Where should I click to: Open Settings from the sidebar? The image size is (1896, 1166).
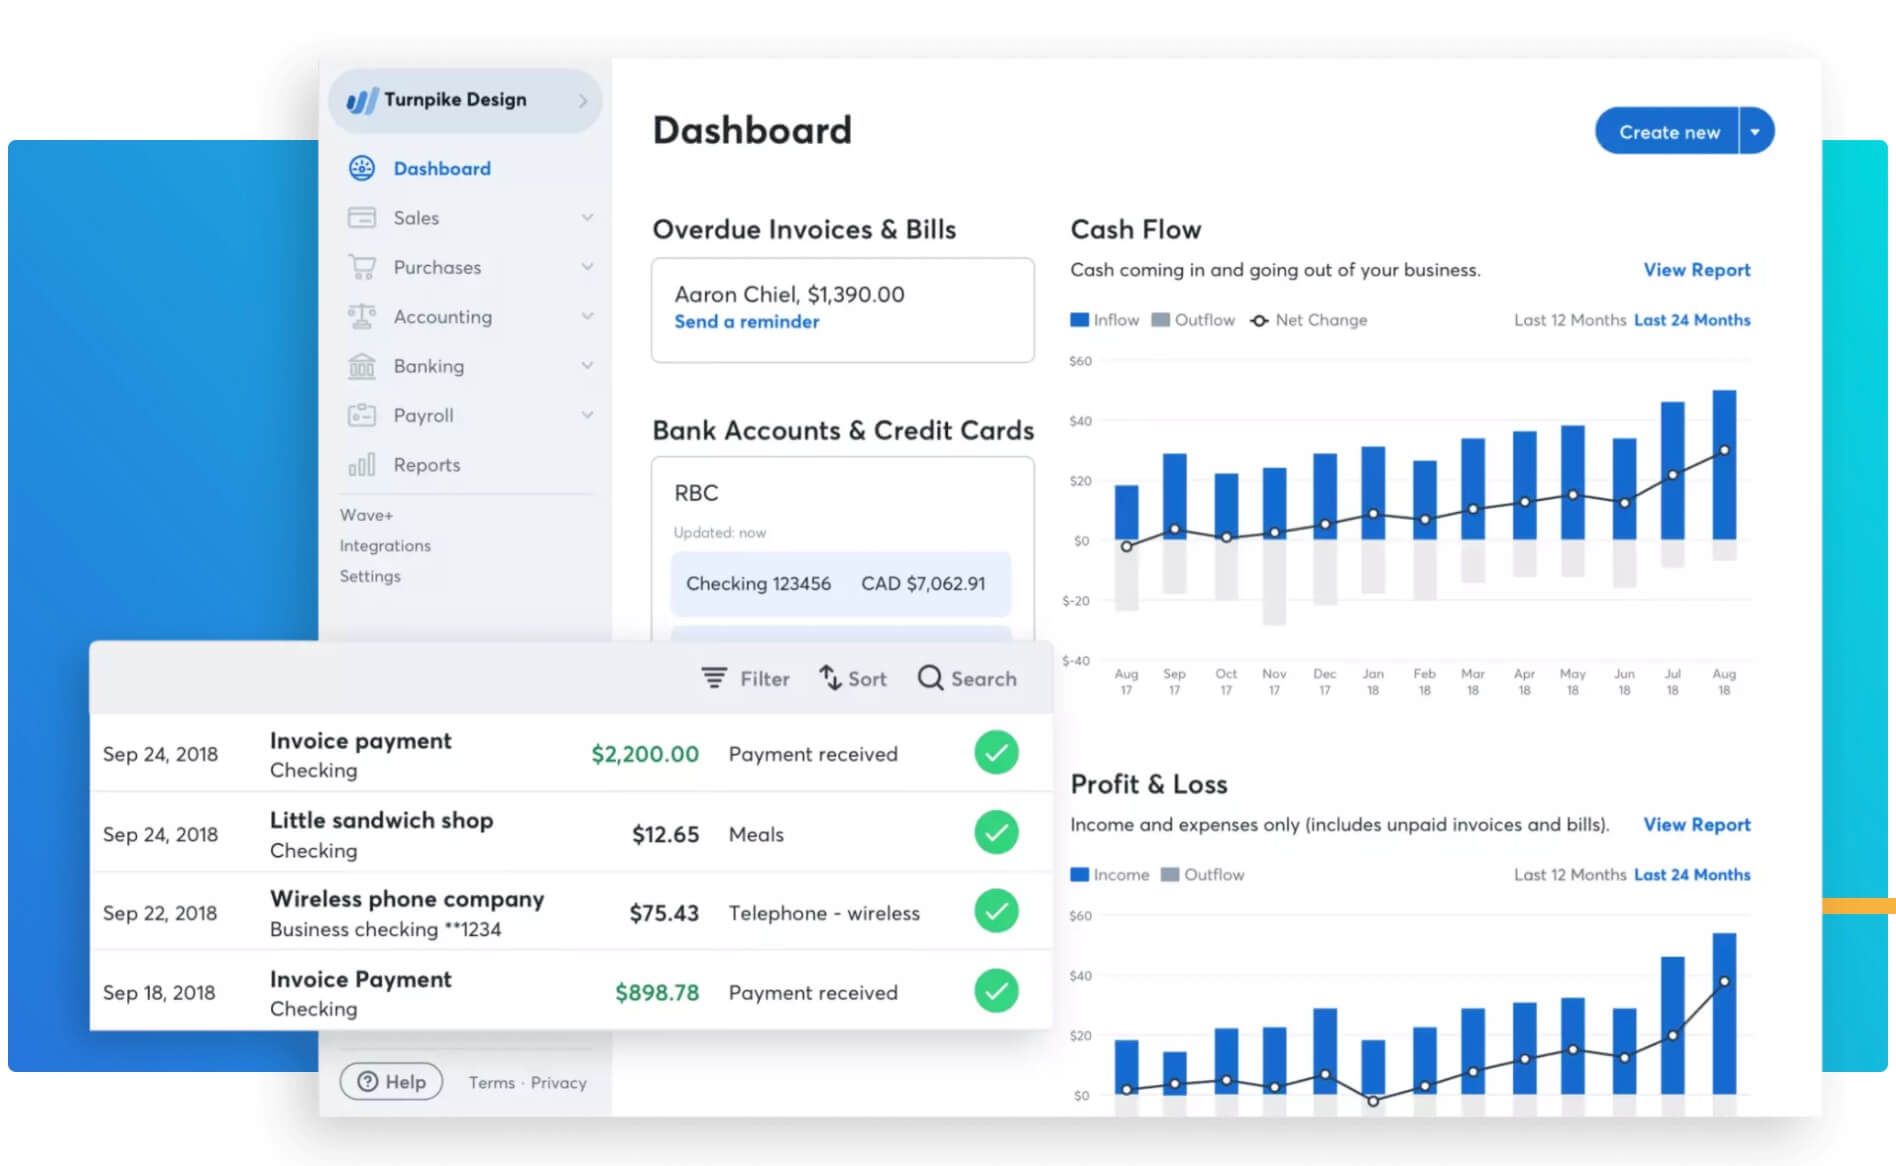coord(370,576)
